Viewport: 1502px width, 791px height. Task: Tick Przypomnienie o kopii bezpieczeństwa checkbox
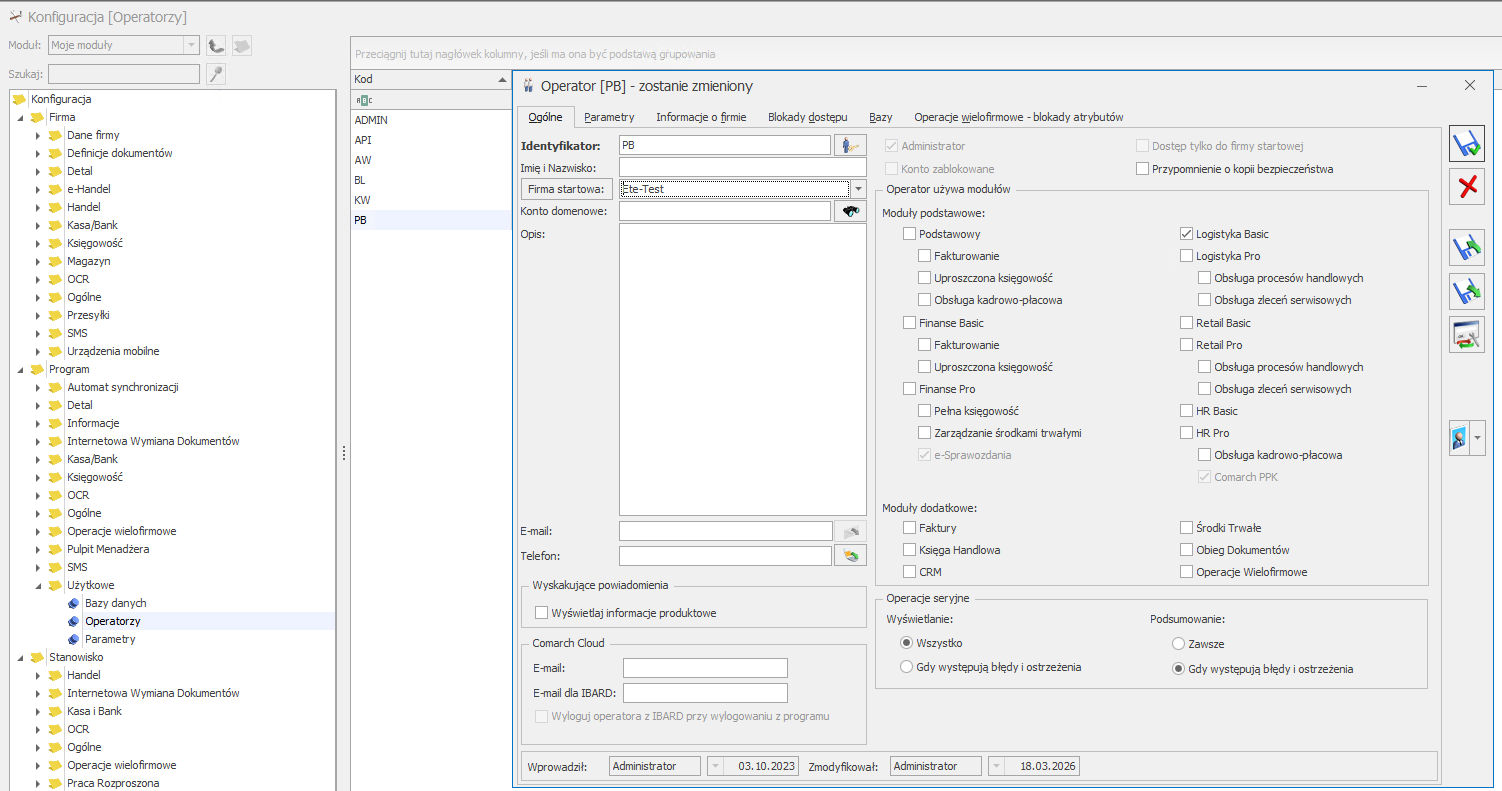[1143, 169]
